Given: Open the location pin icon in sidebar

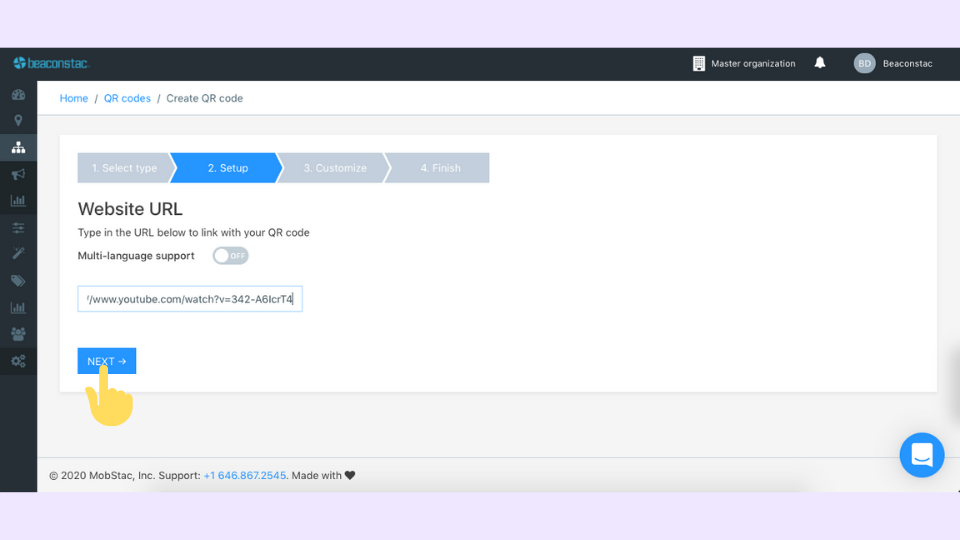Looking at the screenshot, I should tap(18, 121).
